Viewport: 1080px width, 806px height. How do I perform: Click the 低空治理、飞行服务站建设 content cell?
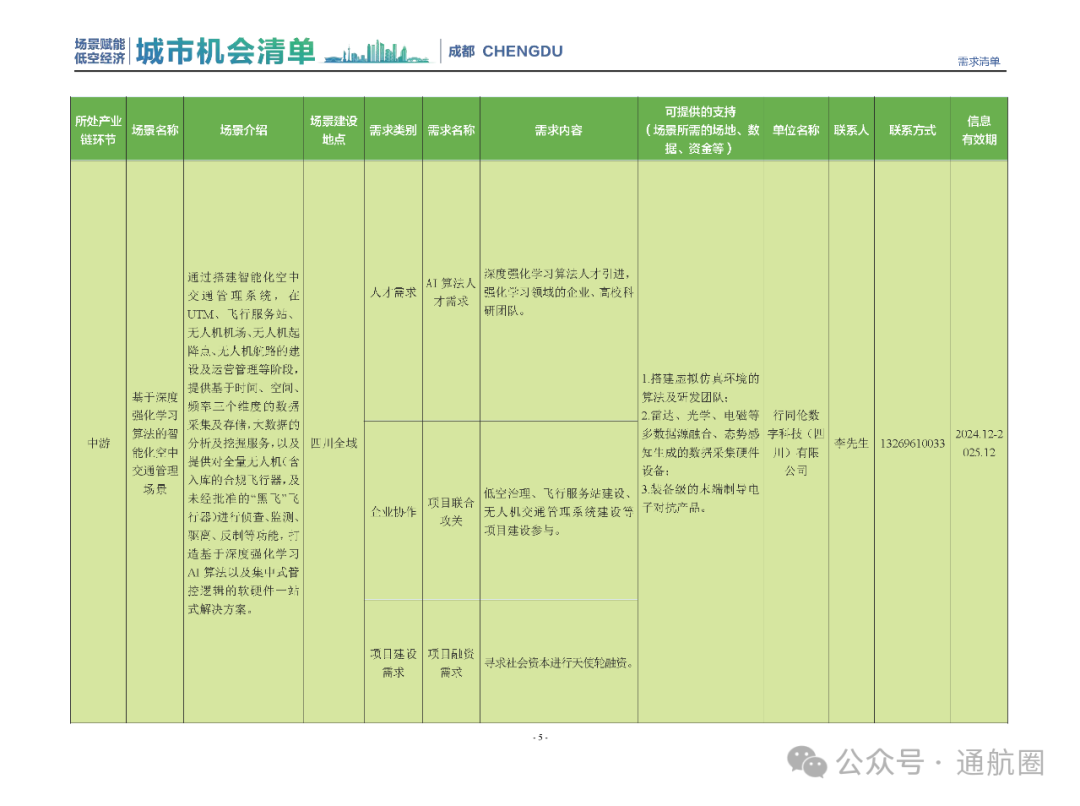tap(559, 512)
